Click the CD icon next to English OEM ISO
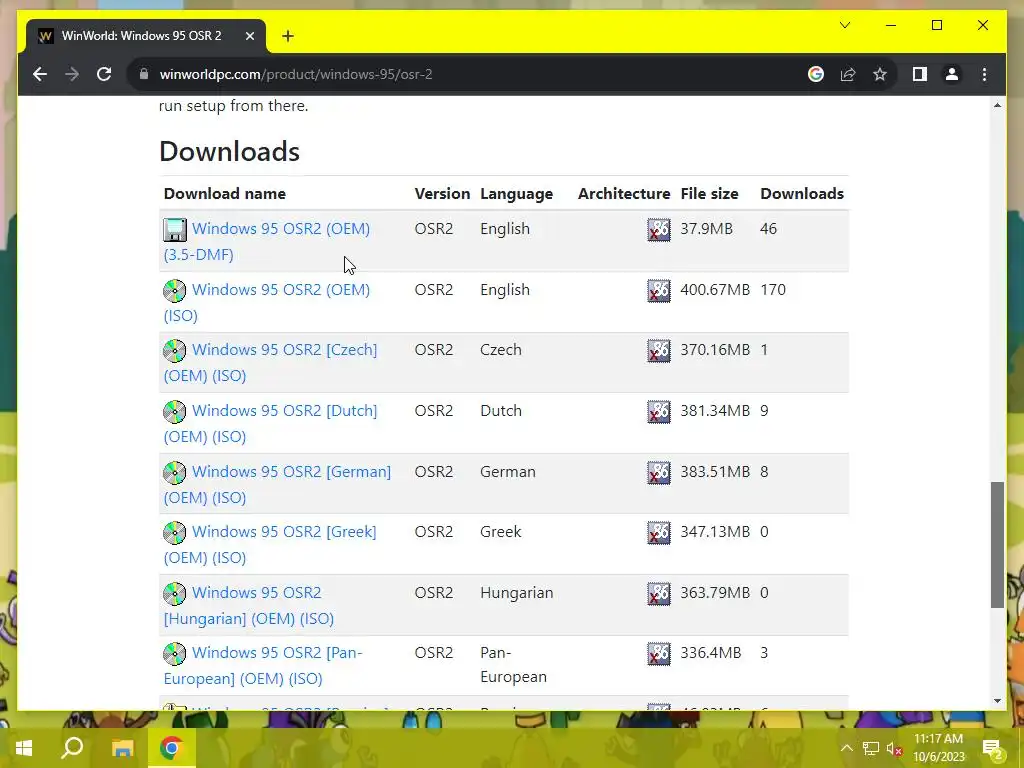Image resolution: width=1024 pixels, height=768 pixels. pos(174,291)
